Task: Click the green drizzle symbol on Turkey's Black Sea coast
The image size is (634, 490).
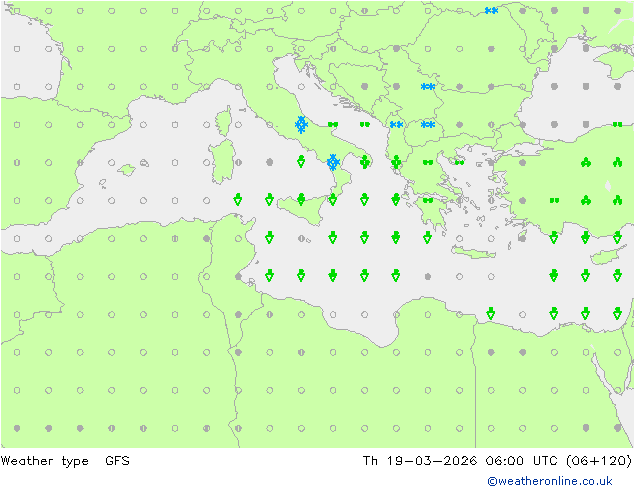Action: pyautogui.click(x=617, y=125)
